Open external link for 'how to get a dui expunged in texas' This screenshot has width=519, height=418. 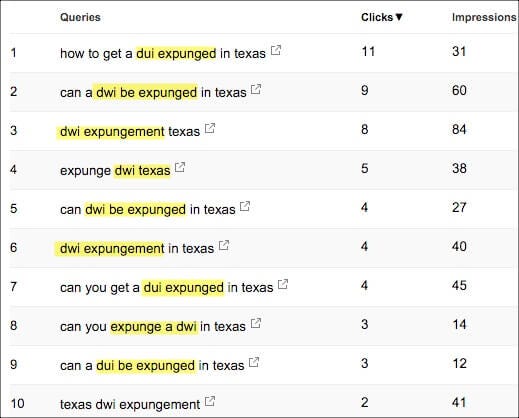pyautogui.click(x=276, y=50)
